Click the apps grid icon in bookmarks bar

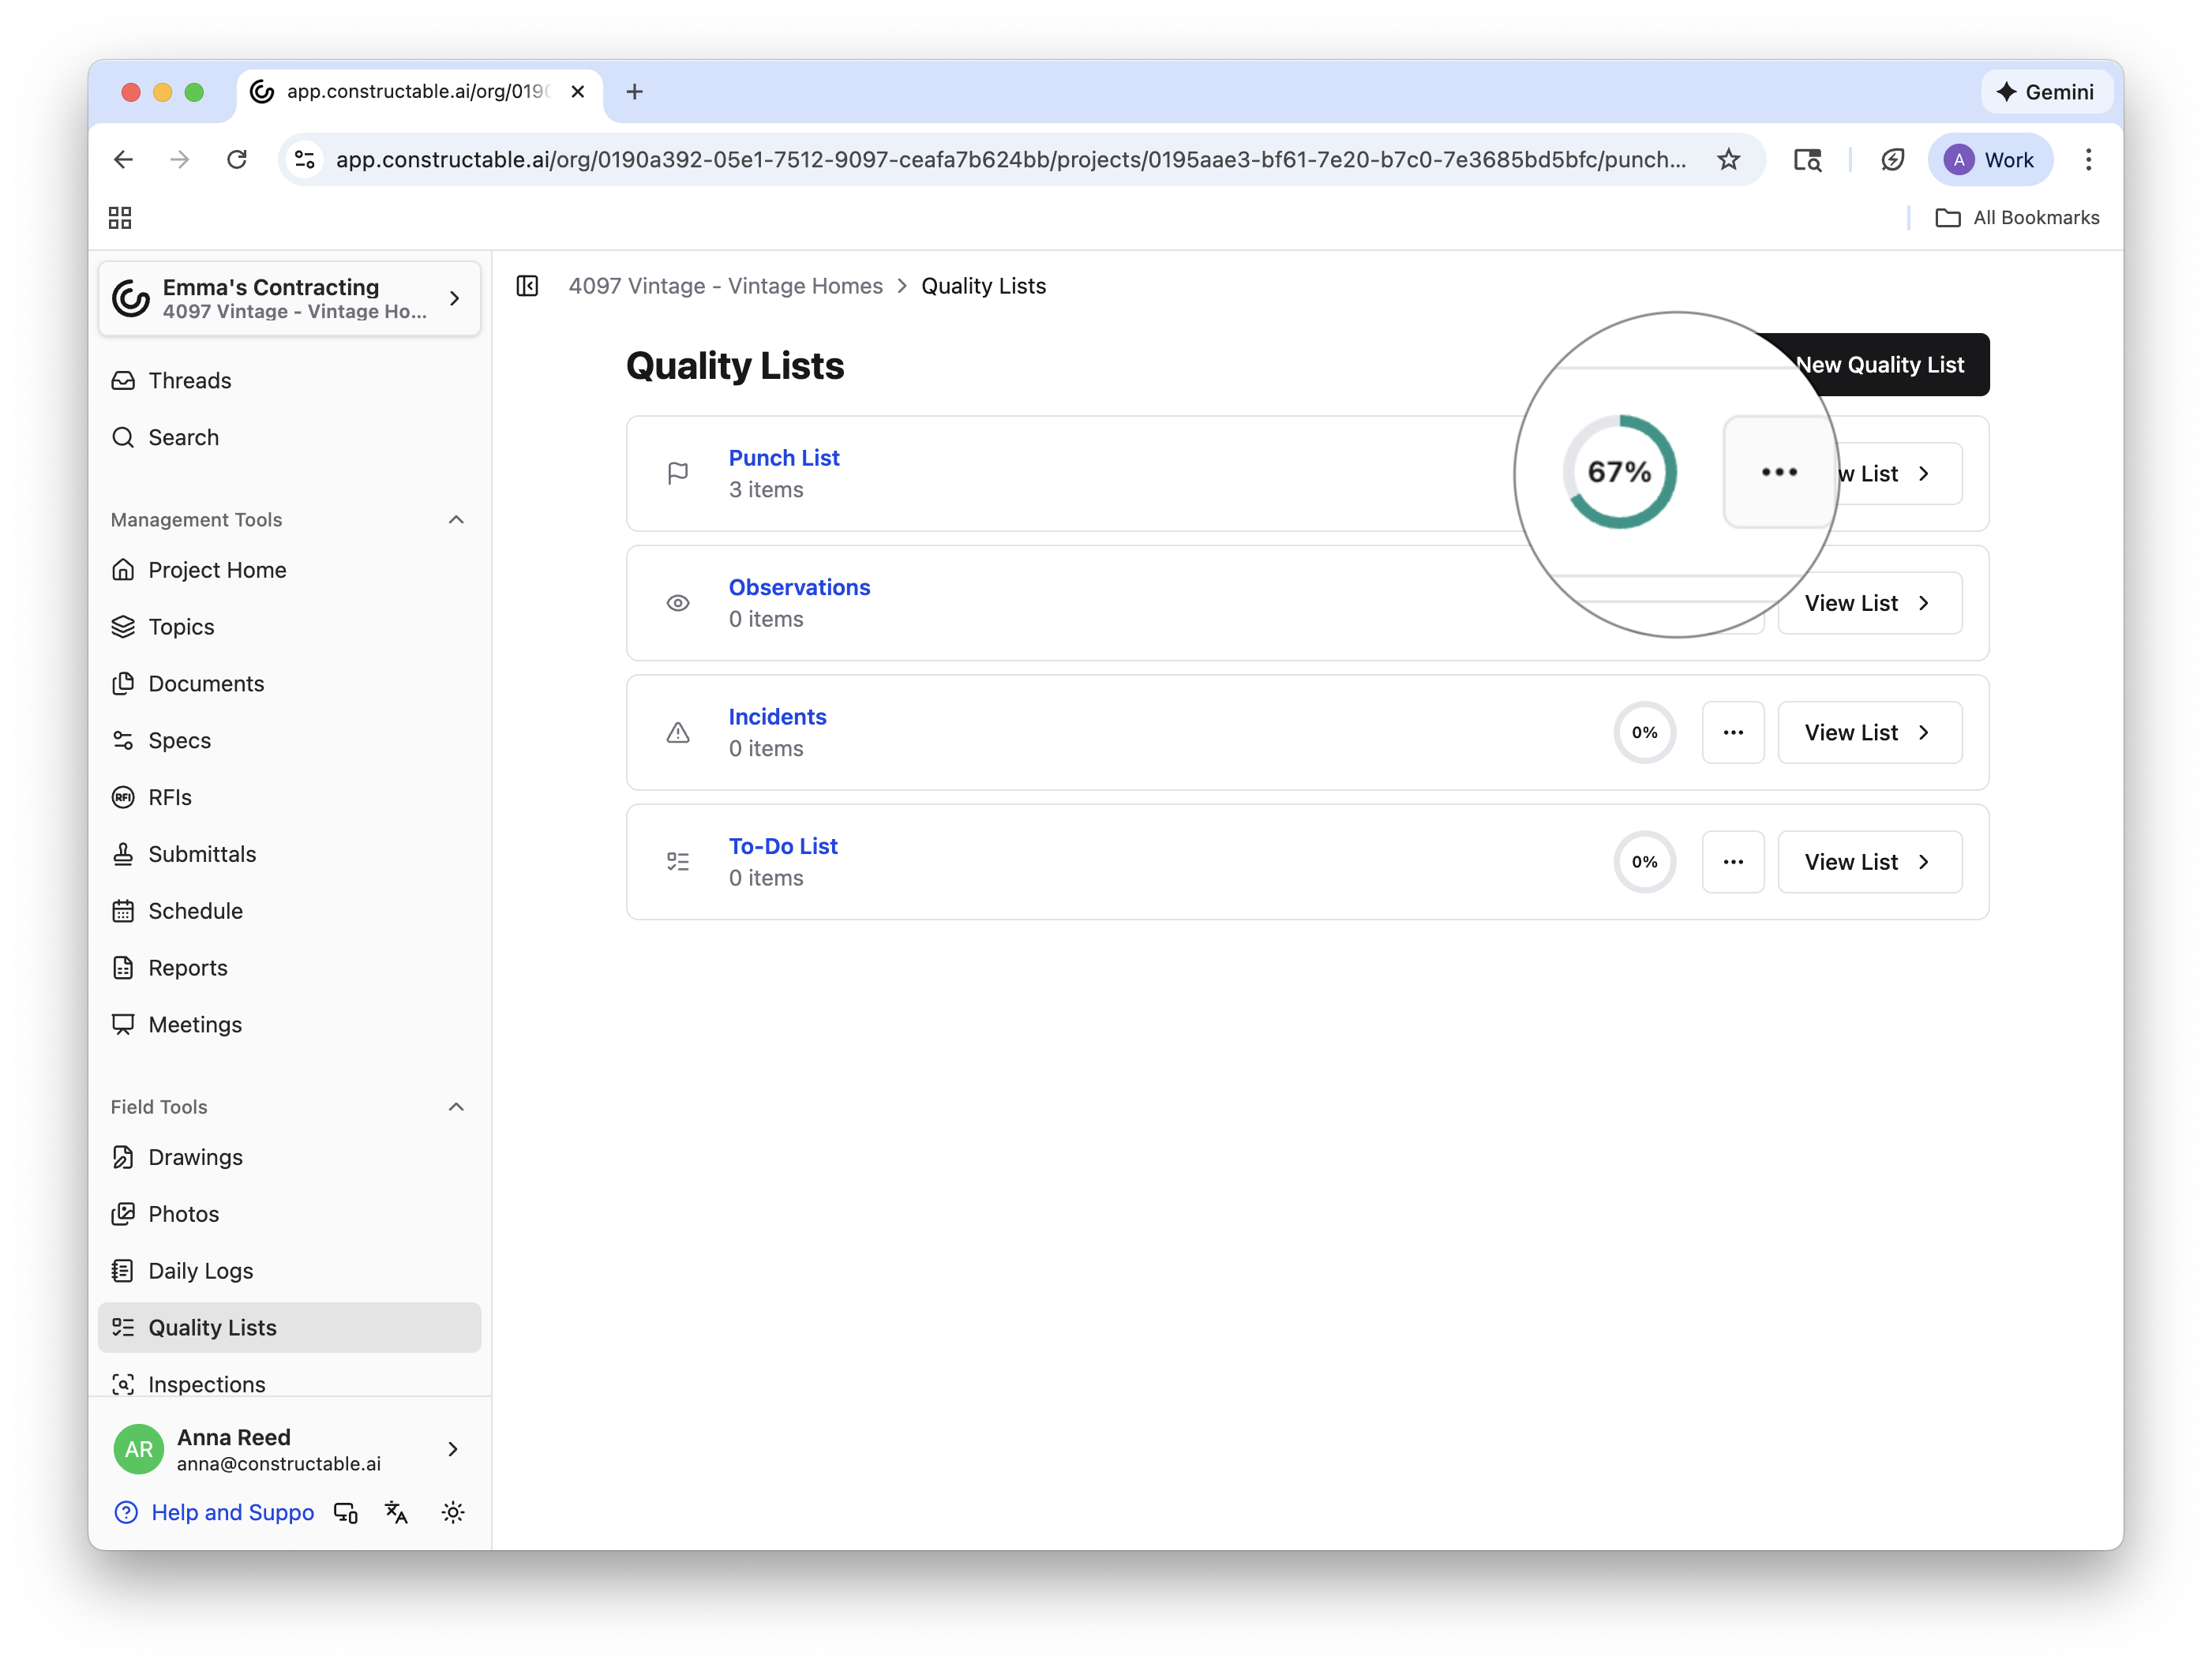coord(120,218)
